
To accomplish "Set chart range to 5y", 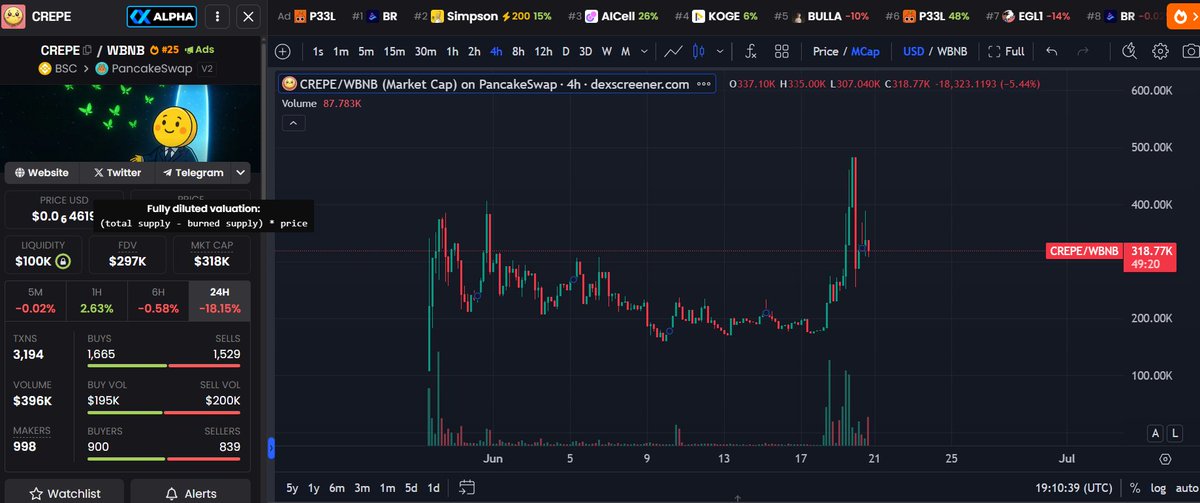I will (x=291, y=487).
